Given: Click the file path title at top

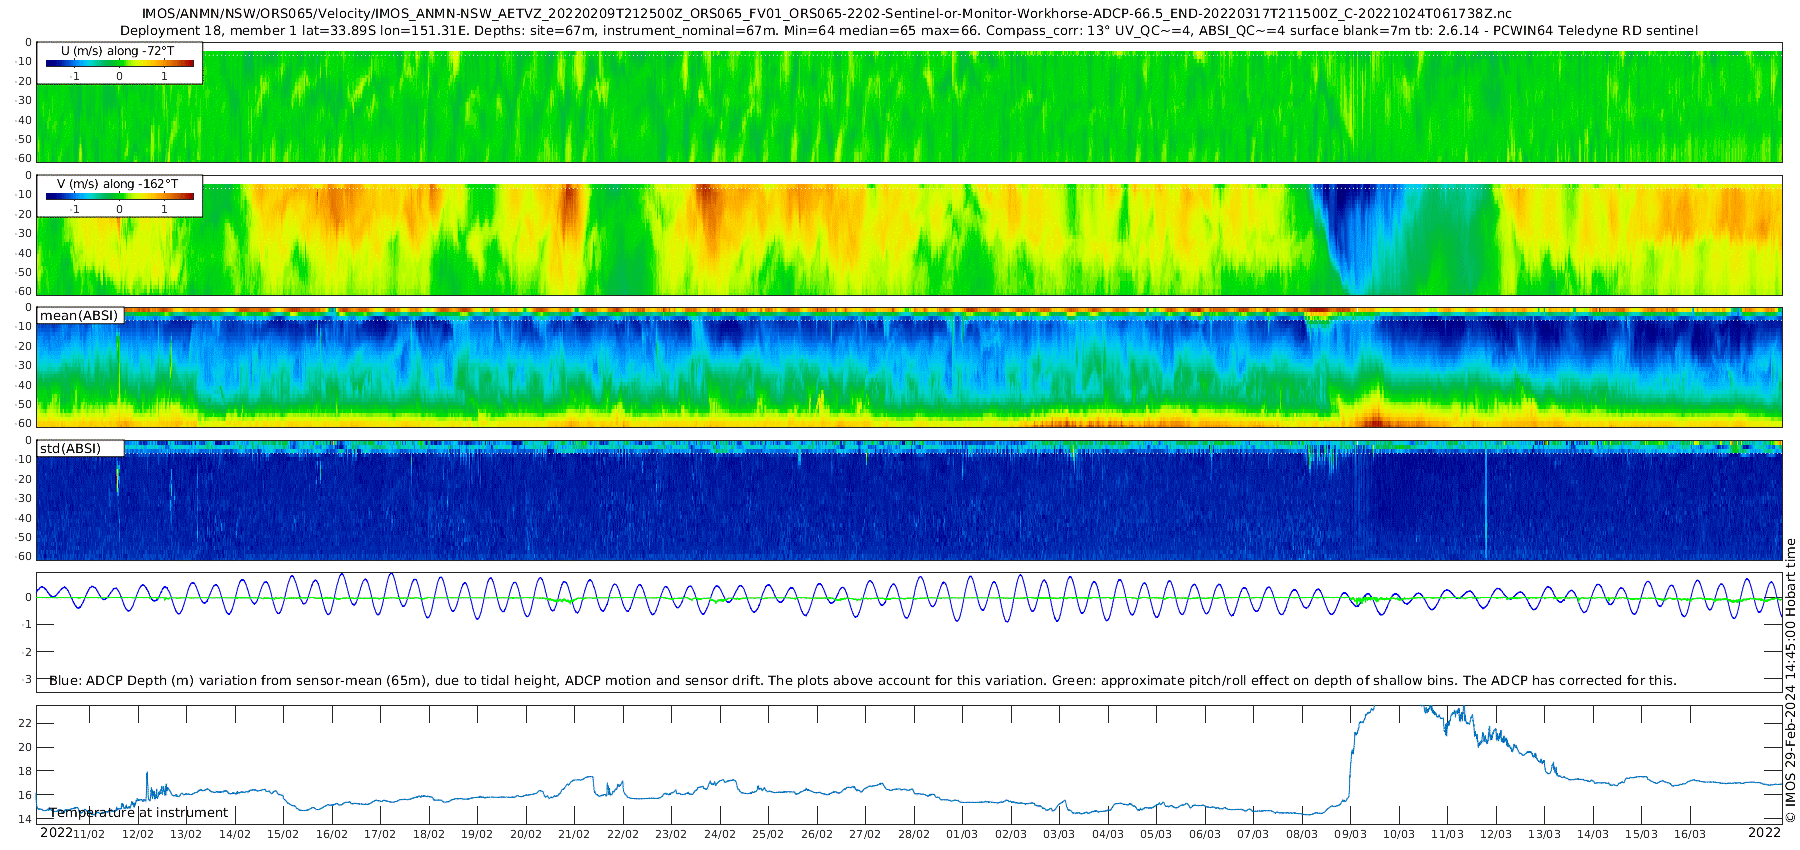Looking at the screenshot, I should pyautogui.click(x=826, y=14).
